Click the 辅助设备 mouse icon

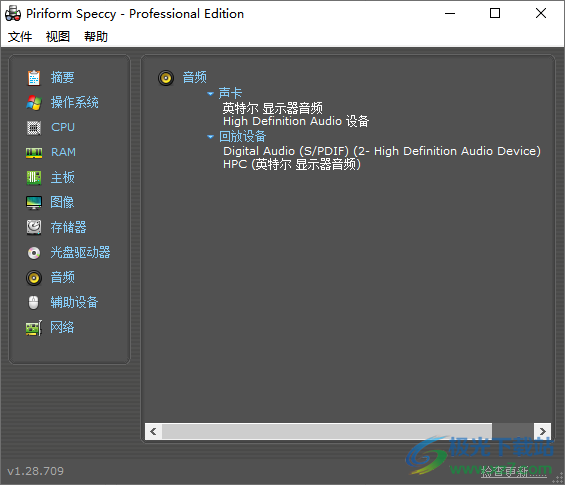[34, 303]
